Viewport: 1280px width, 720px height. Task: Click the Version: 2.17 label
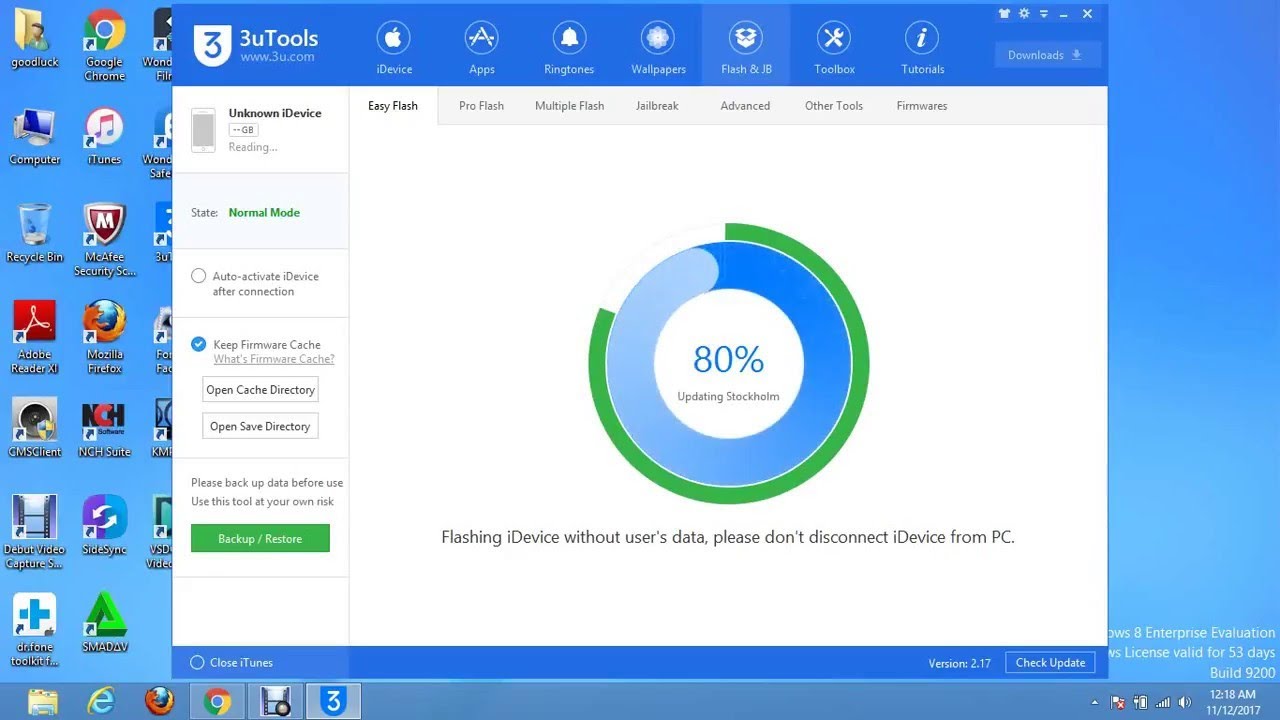coord(959,663)
